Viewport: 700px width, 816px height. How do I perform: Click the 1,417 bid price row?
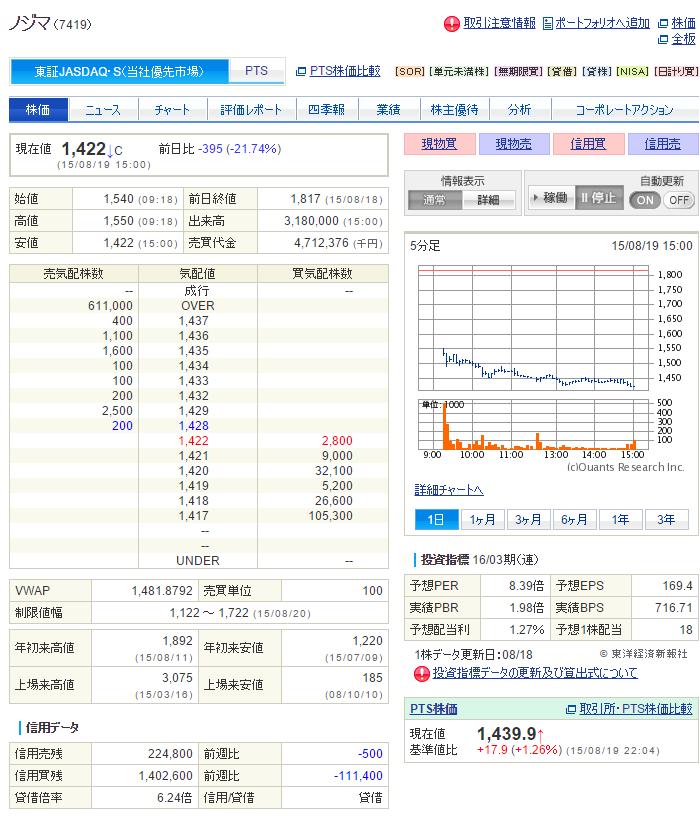tap(199, 516)
